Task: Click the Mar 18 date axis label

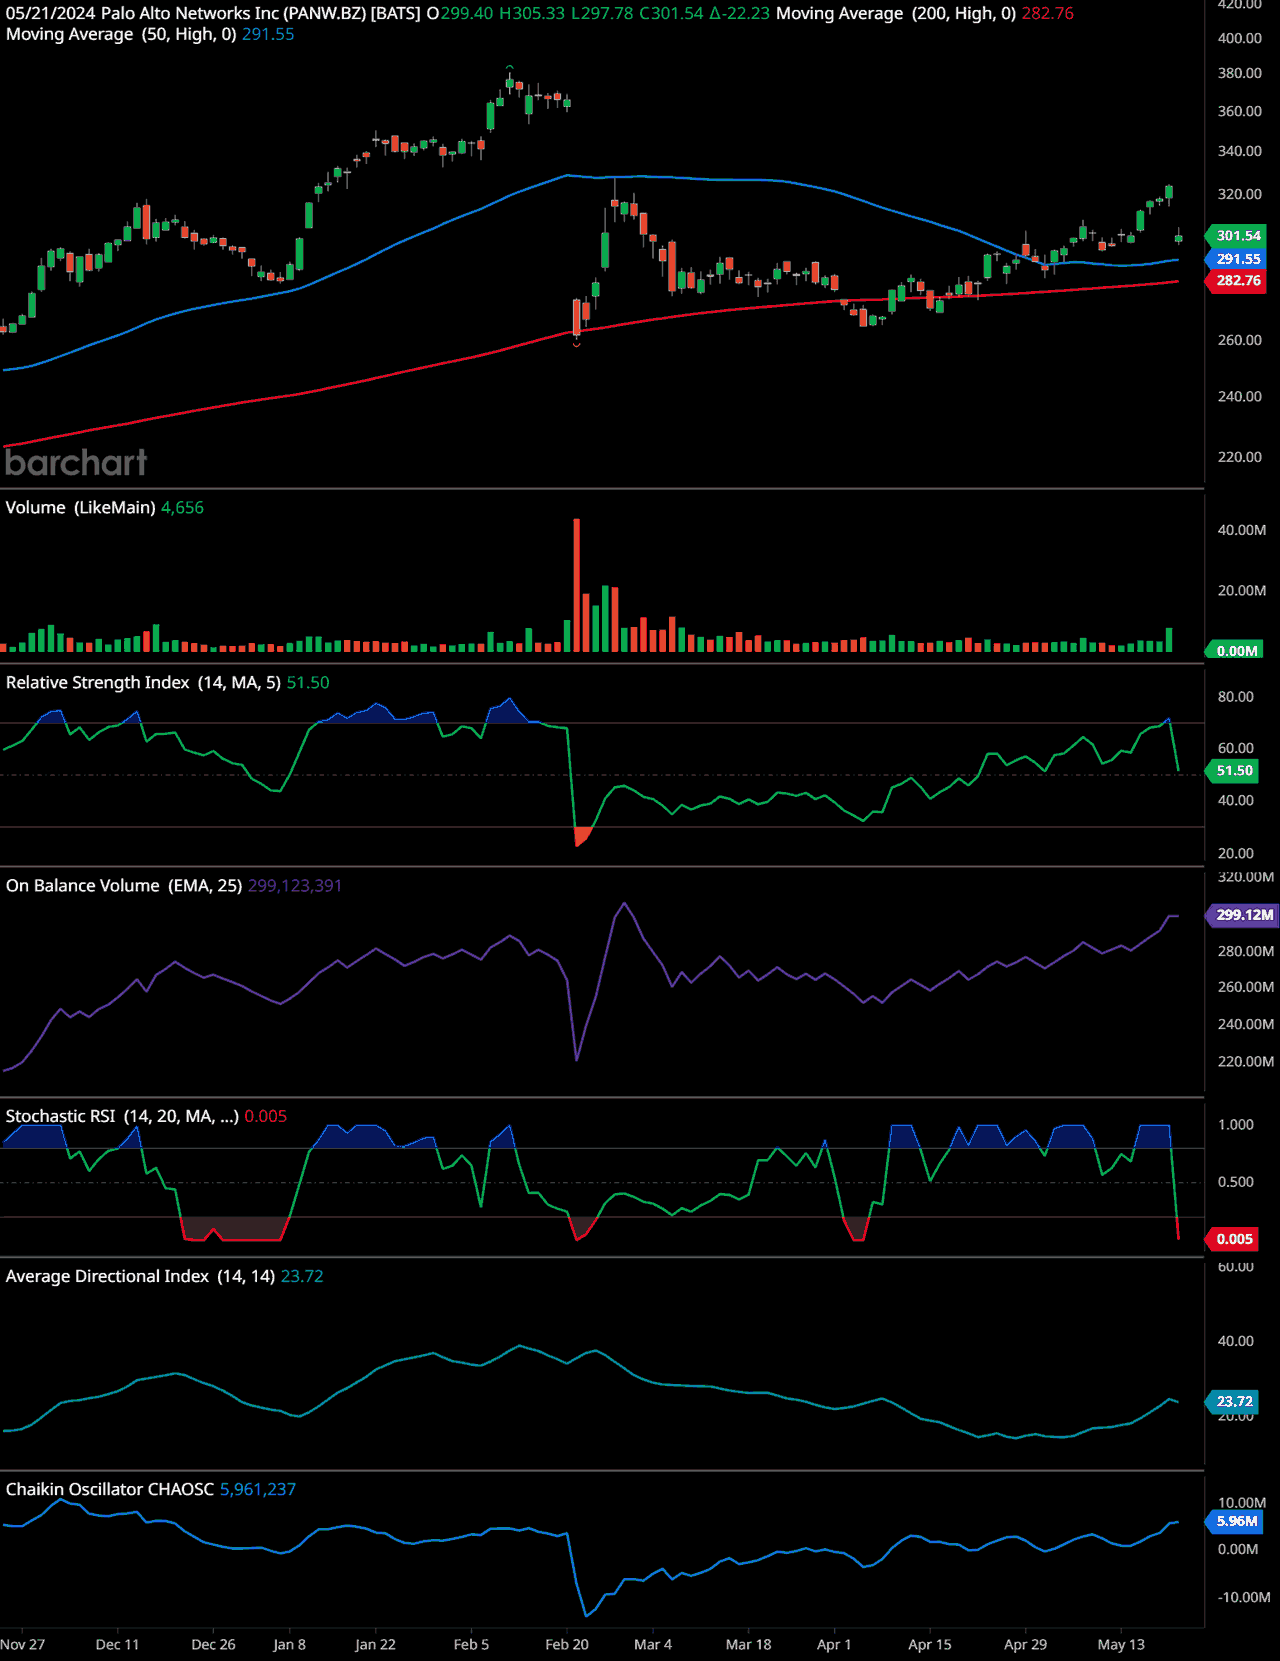Action: point(748,1645)
